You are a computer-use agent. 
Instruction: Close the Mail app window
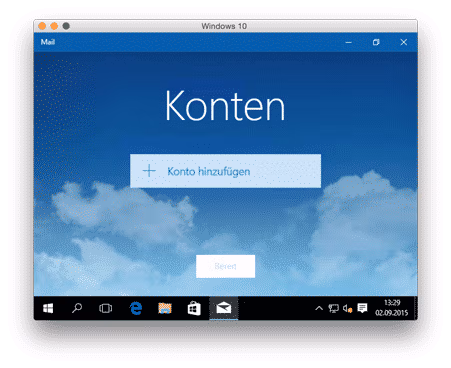point(404,42)
